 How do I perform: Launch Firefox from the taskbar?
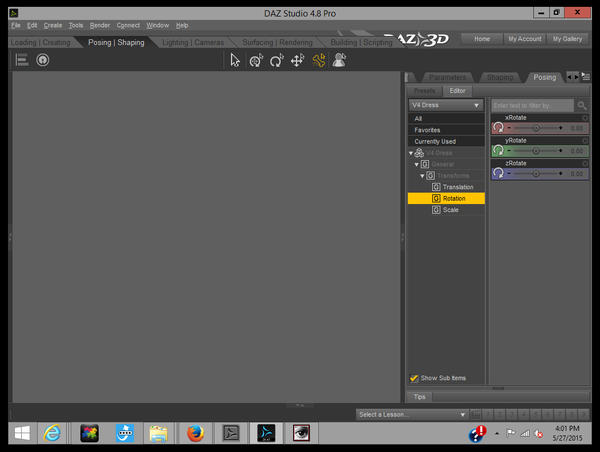(x=195, y=433)
